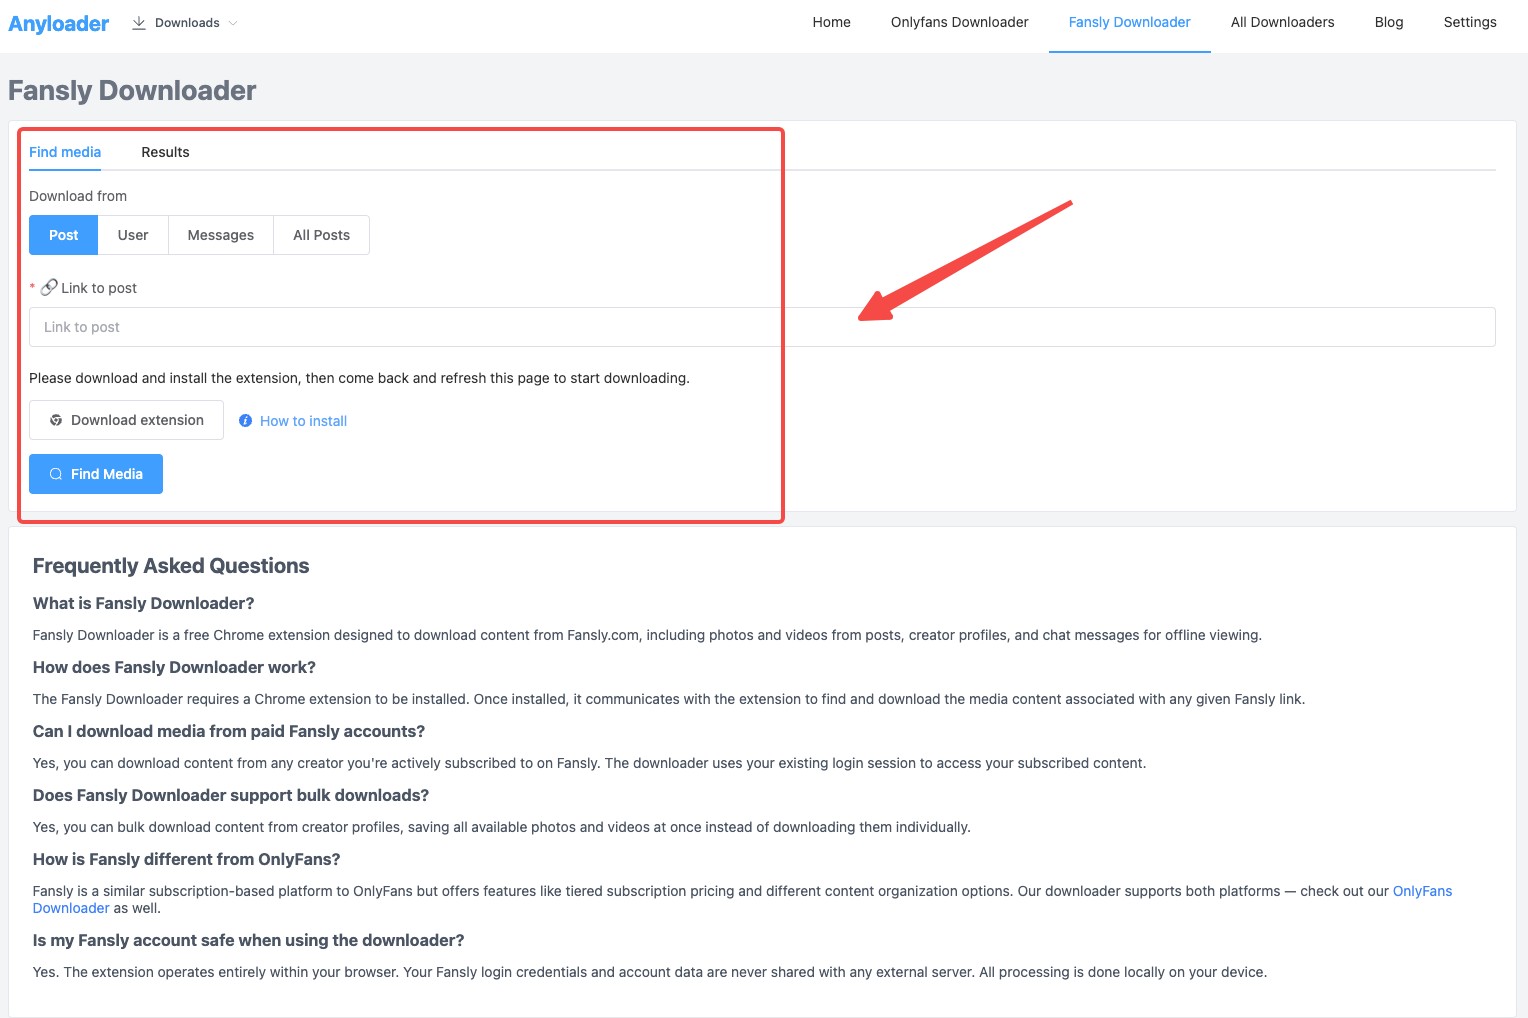Click the Anyloader logo
Viewport: 1528px width, 1018px height.
pos(58,23)
